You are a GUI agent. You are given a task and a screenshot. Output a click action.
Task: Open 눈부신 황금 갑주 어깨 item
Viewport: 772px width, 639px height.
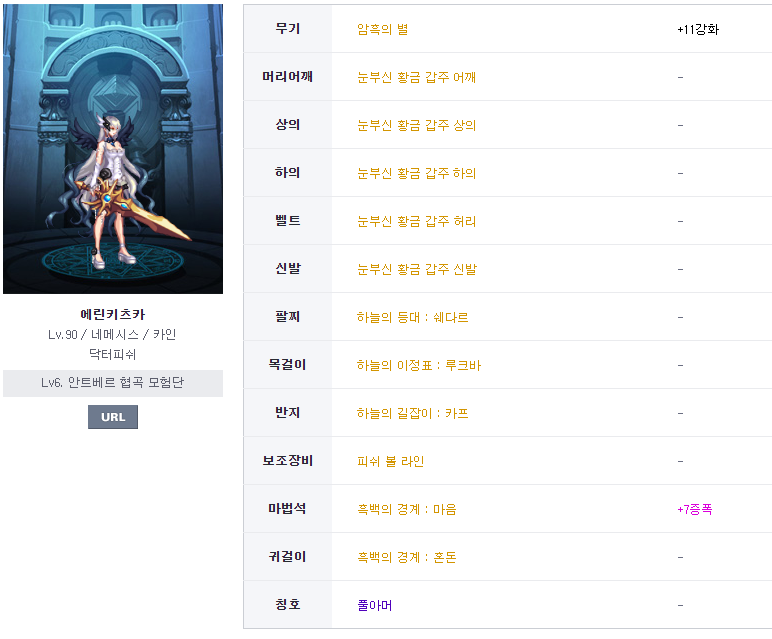417,77
